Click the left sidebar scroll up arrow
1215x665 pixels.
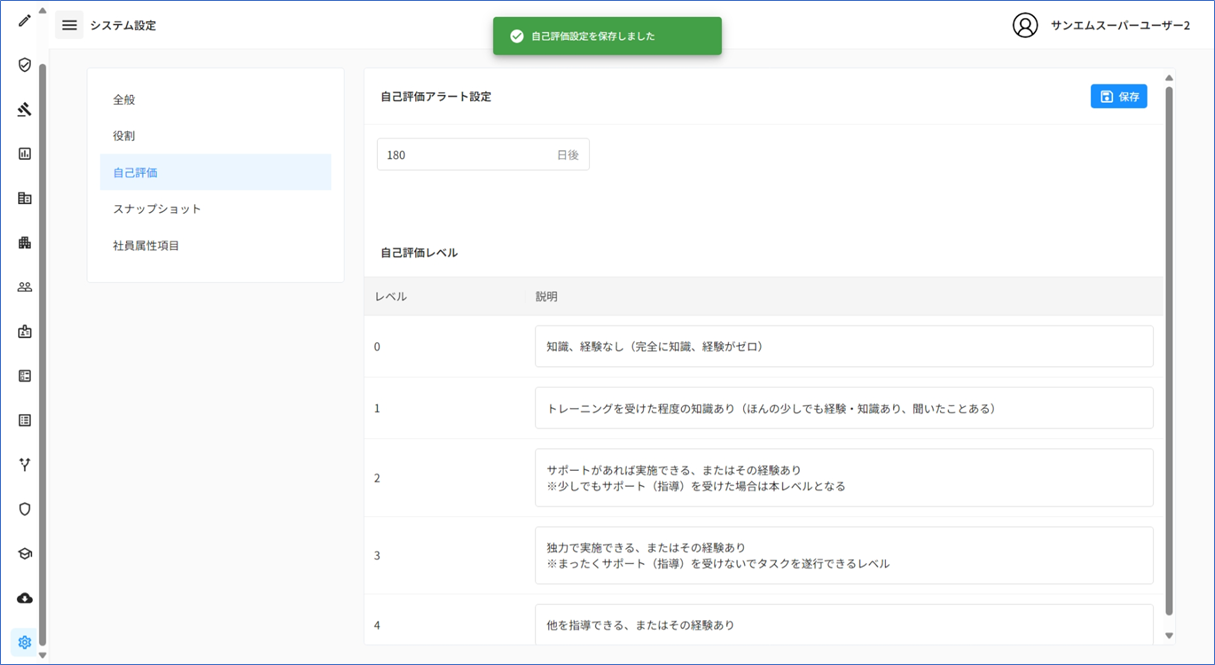[42, 11]
